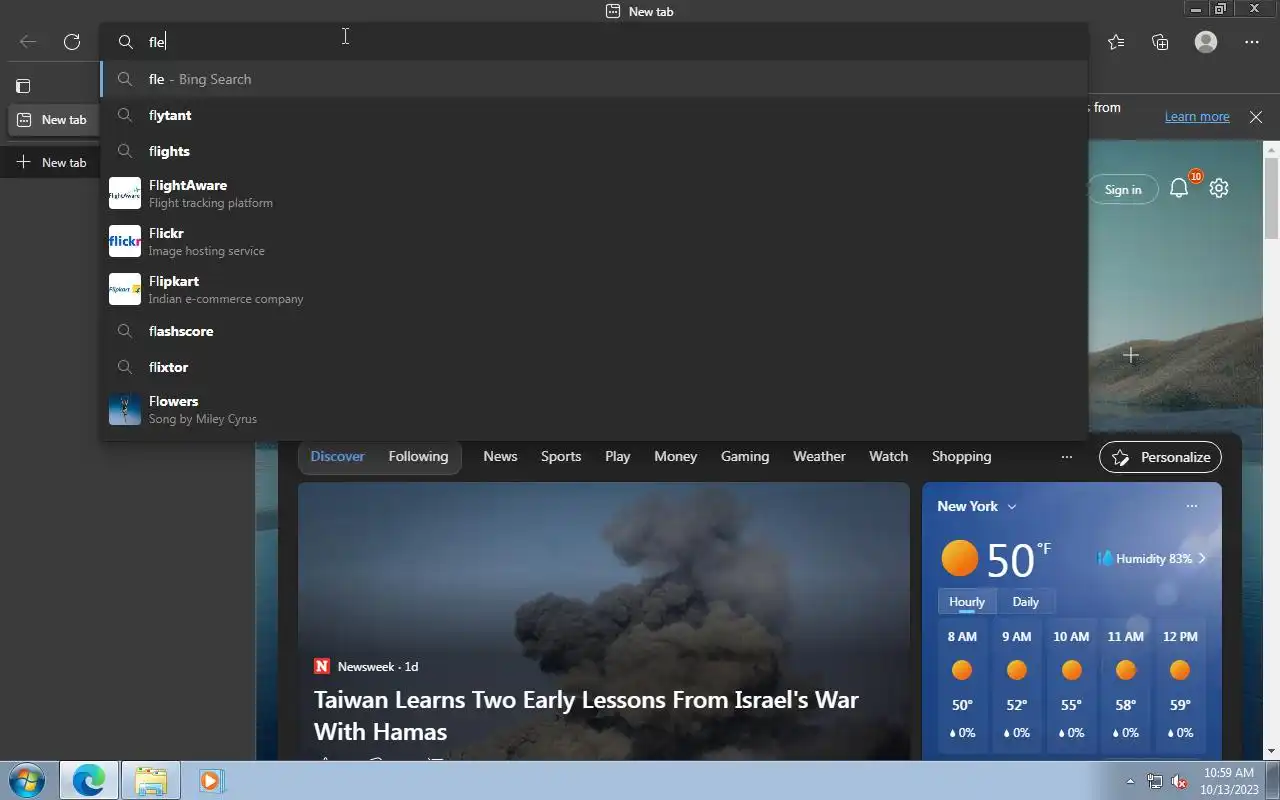The height and width of the screenshot is (800, 1280).
Task: Select the 'flytant' search suggestion
Action: tap(594, 115)
